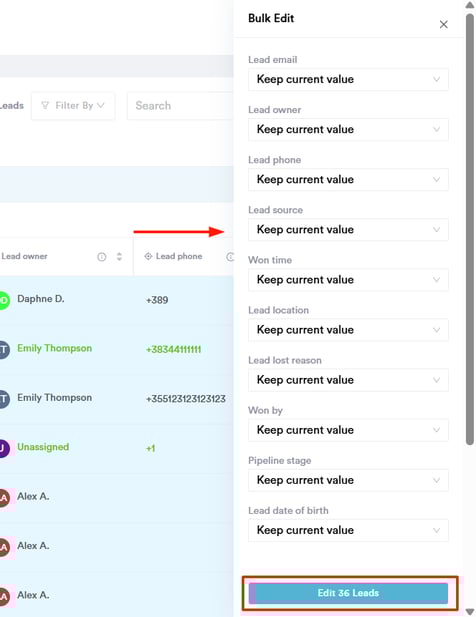The image size is (476, 617).
Task: Click the Lead phone target icon
Action: point(148,256)
